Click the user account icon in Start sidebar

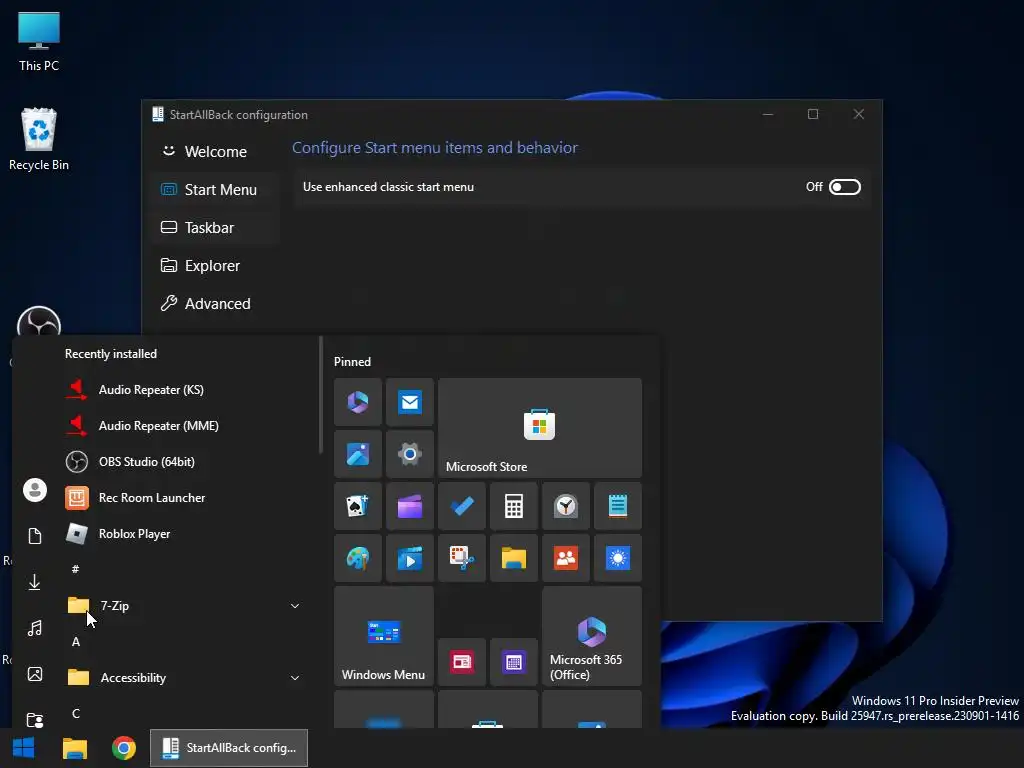click(35, 490)
